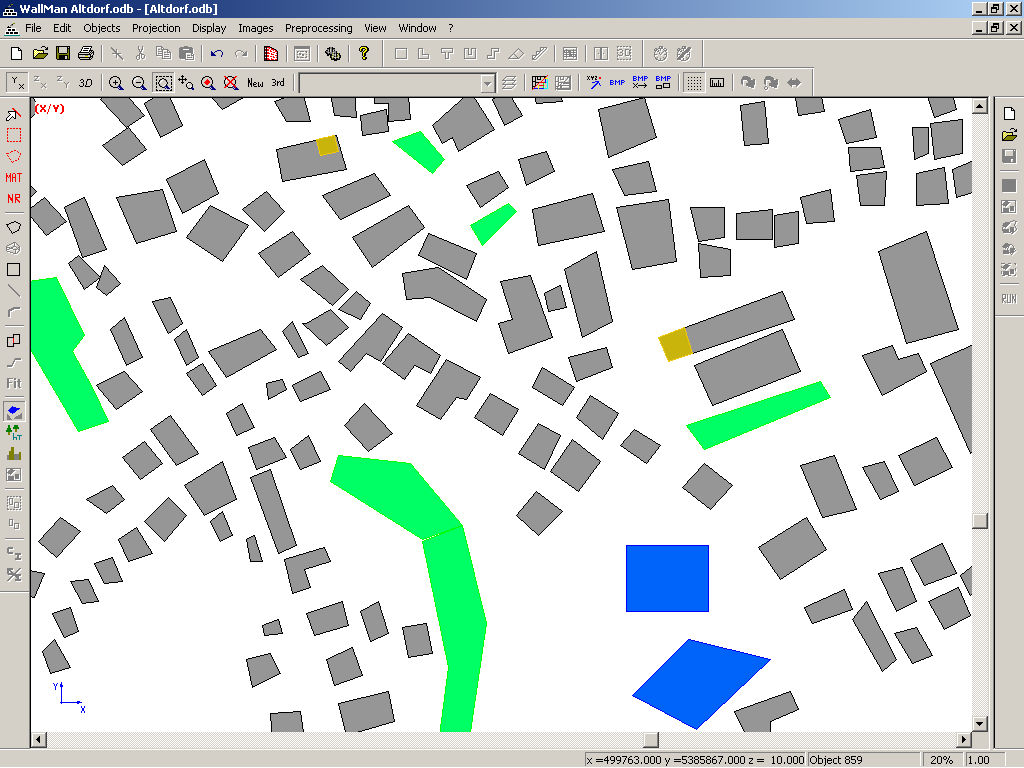1024x768 pixels.
Task: Select the rectangle selection tool in sidebar
Action: pyautogui.click(x=14, y=134)
